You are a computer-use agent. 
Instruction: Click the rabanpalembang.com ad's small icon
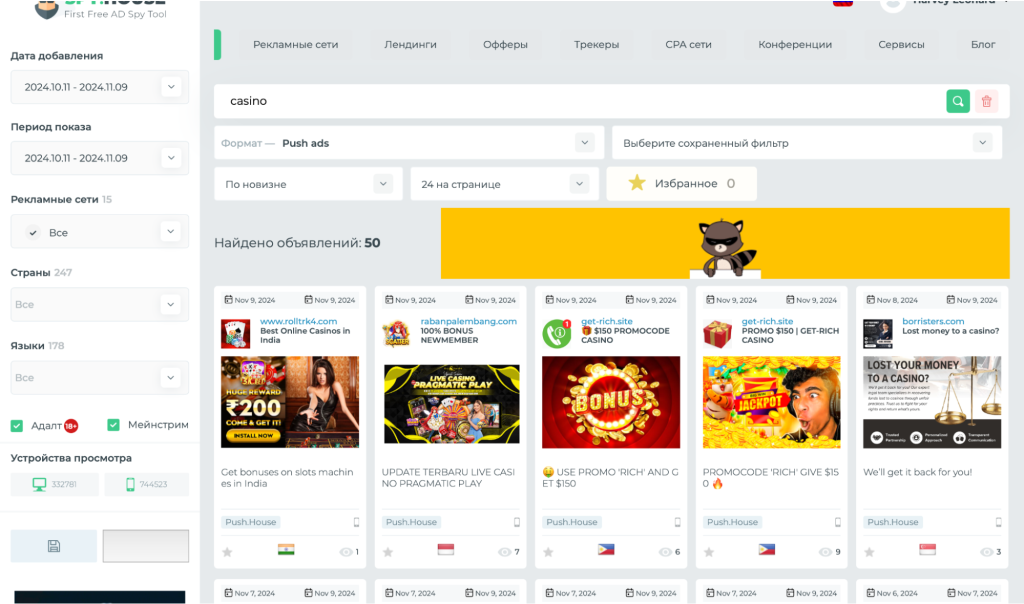click(x=396, y=333)
